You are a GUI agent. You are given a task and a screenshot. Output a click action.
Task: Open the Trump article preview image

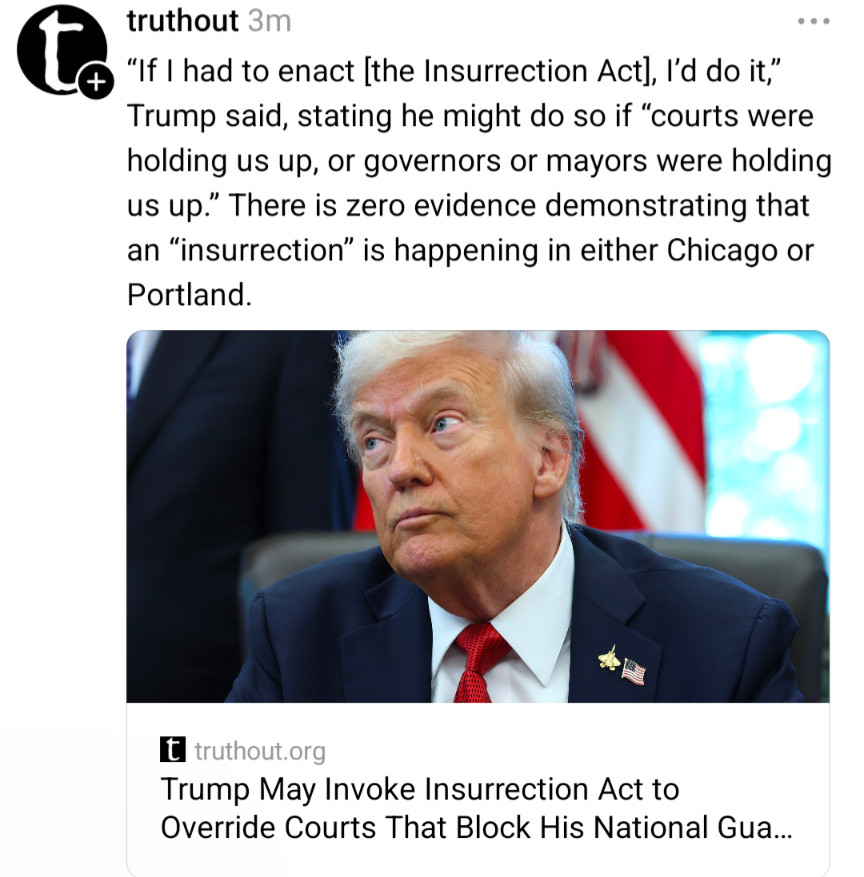pyautogui.click(x=477, y=516)
